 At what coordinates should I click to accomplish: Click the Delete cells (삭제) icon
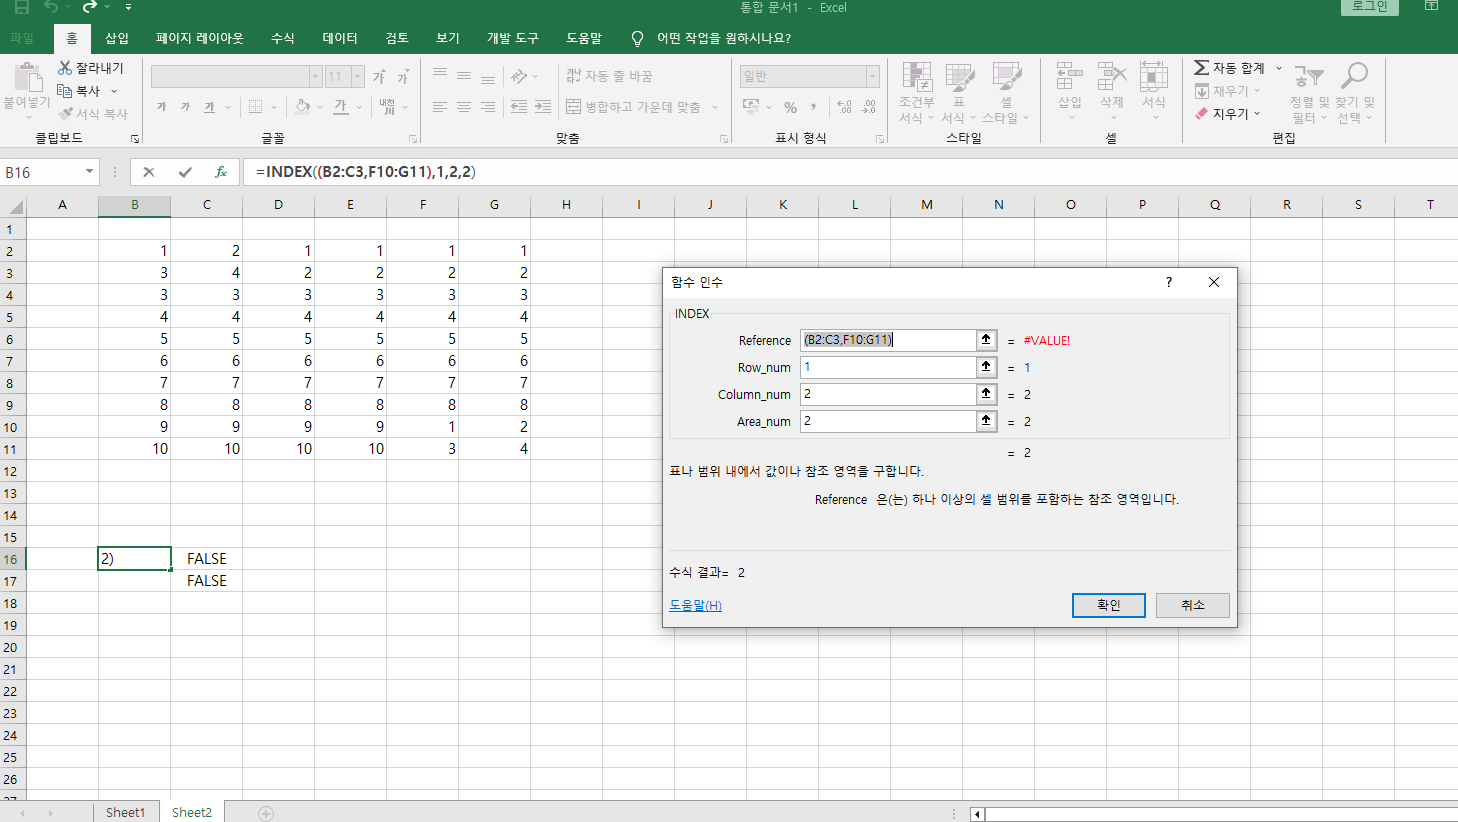(x=1112, y=77)
